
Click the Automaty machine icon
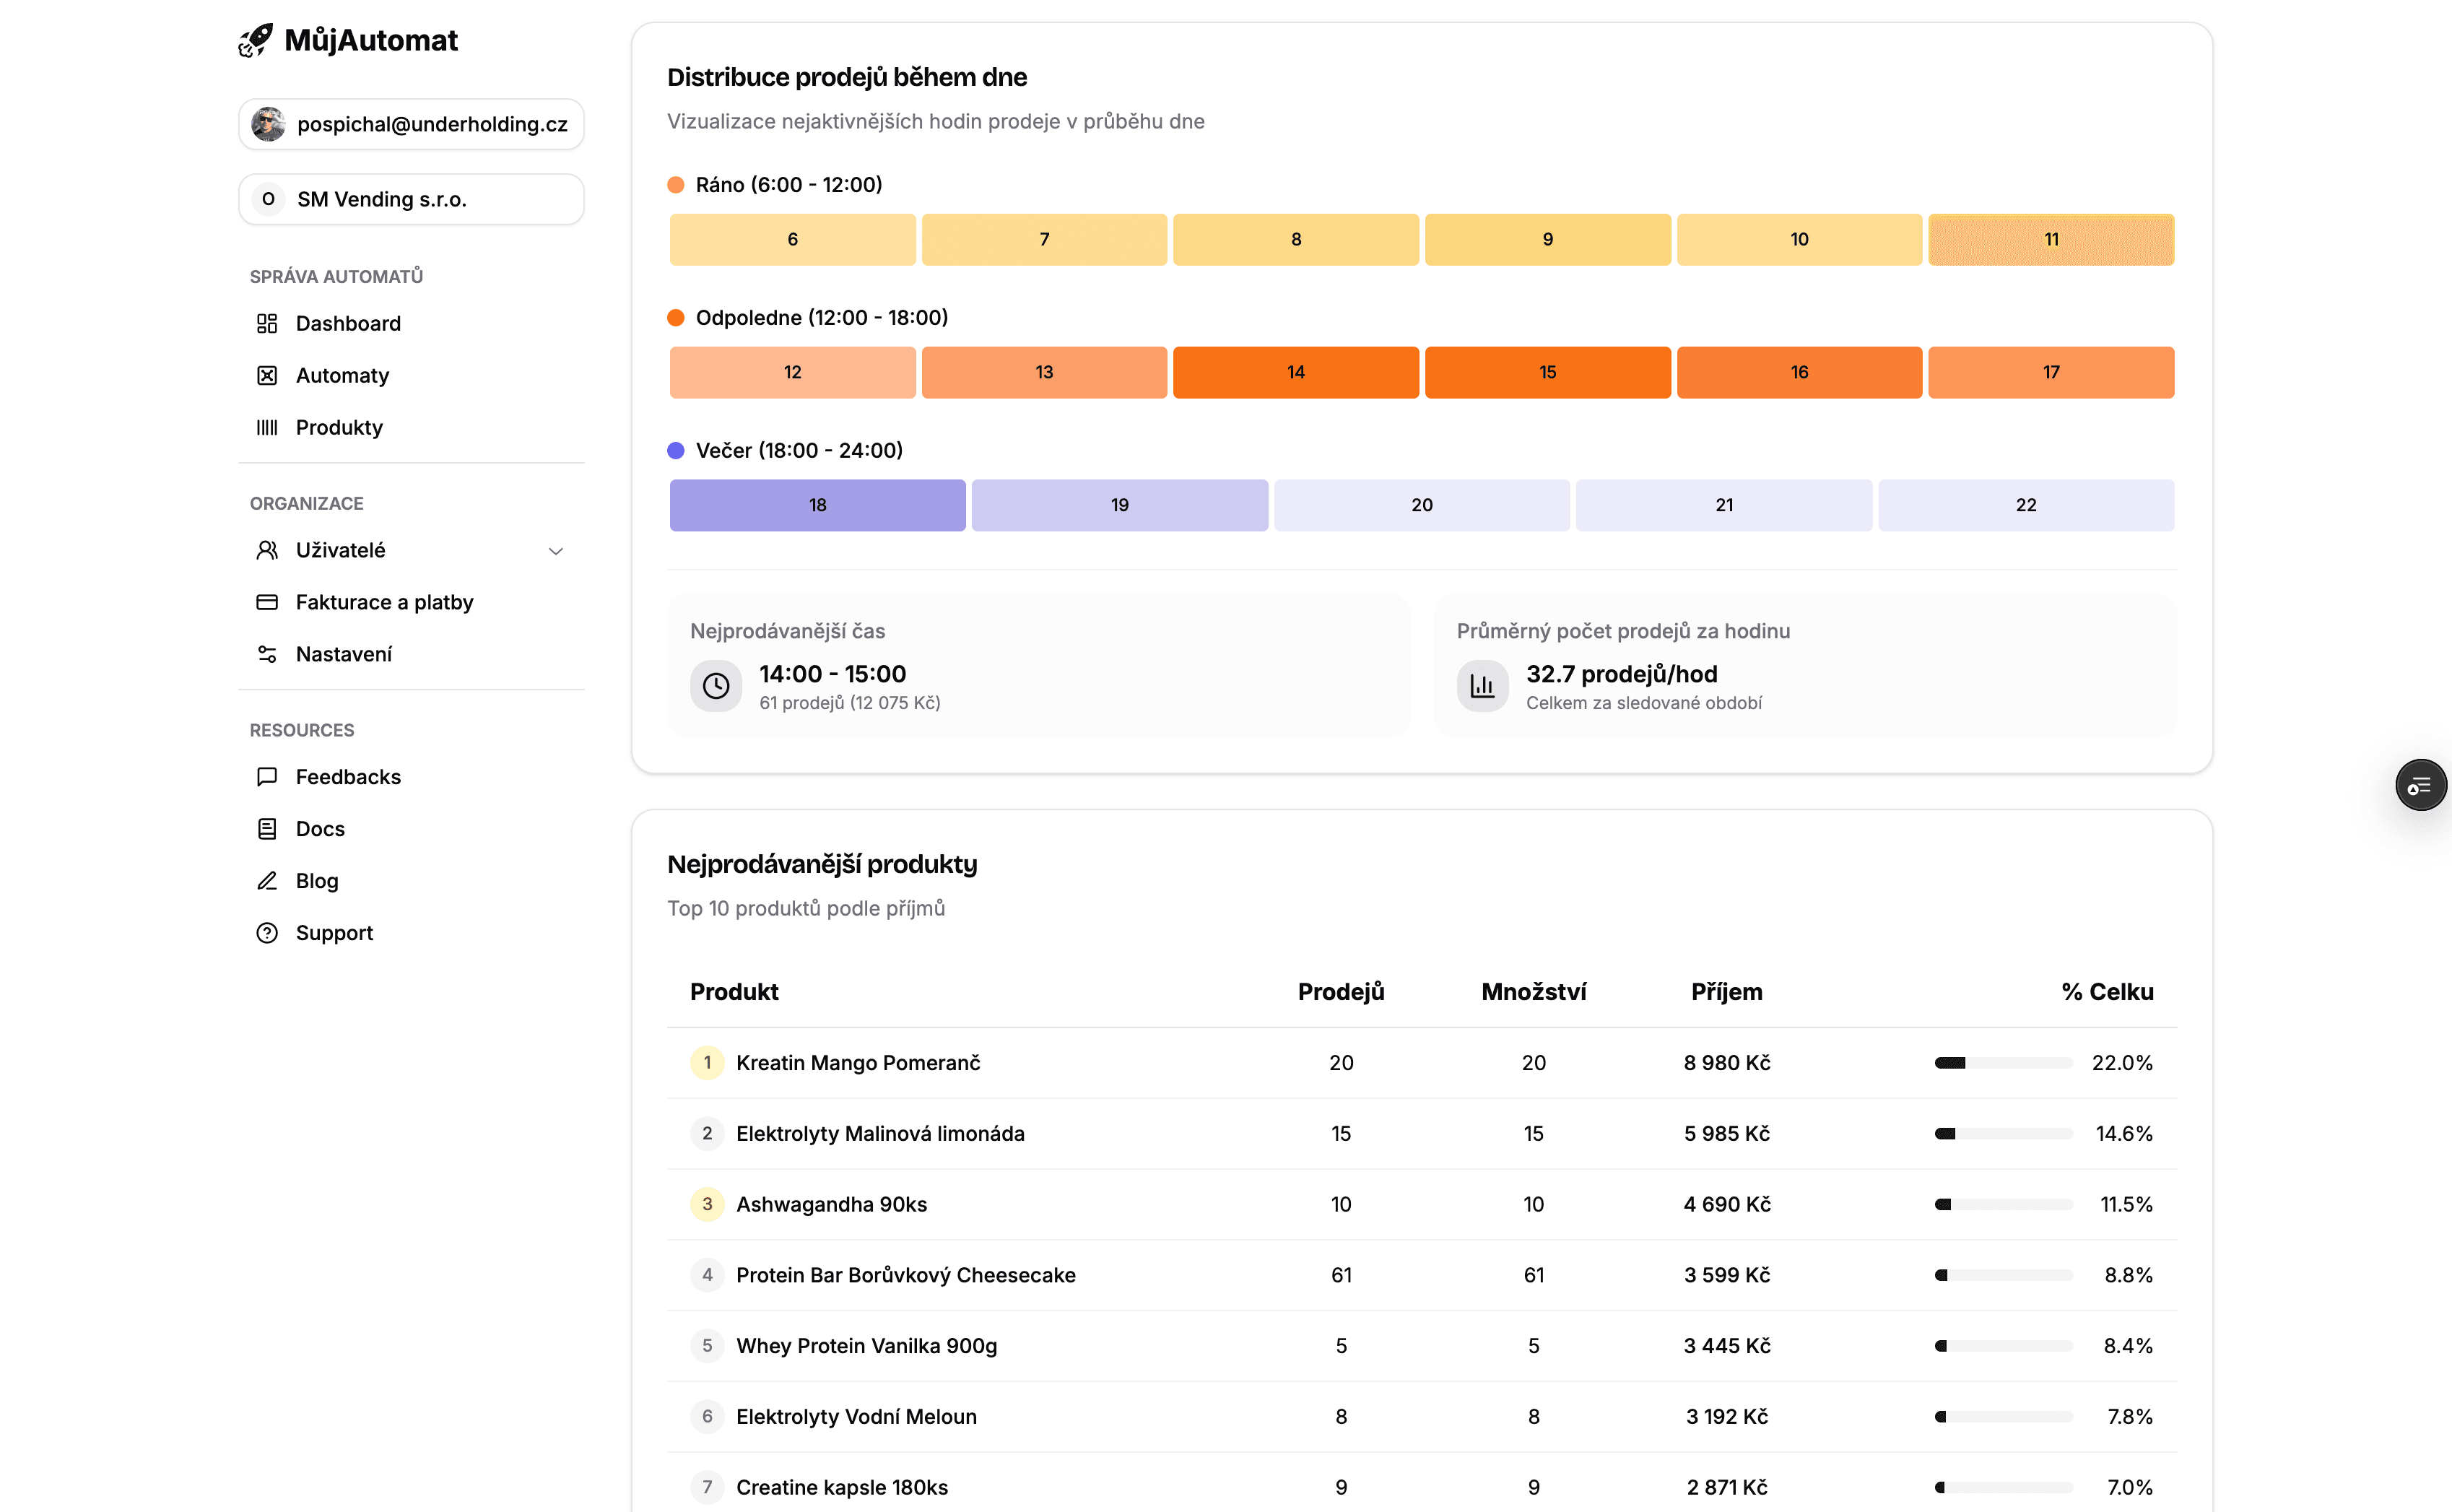[267, 375]
